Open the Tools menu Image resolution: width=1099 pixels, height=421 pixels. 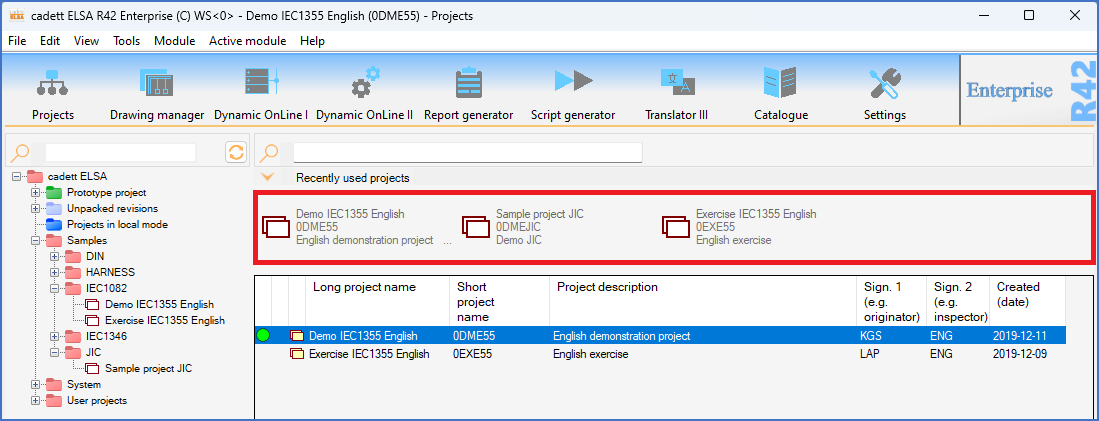click(127, 41)
